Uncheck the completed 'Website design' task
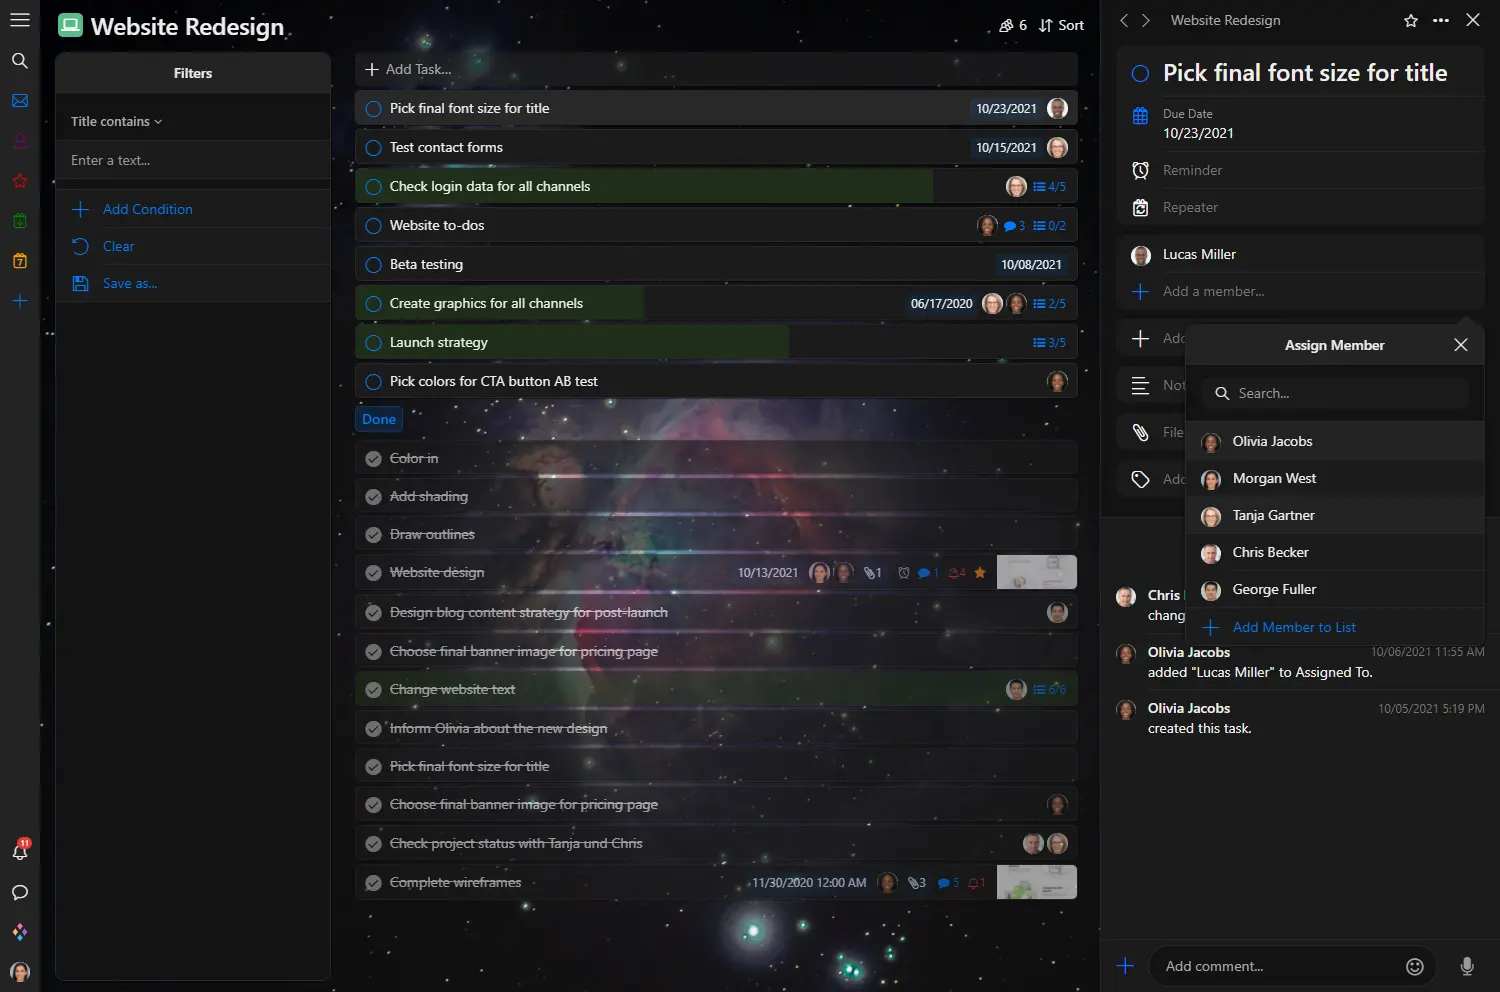This screenshot has width=1500, height=992. point(373,573)
